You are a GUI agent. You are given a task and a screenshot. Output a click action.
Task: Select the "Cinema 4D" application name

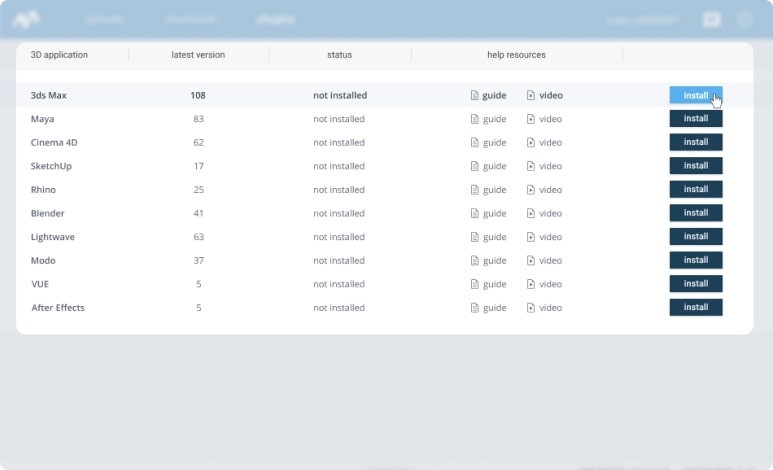coord(54,143)
